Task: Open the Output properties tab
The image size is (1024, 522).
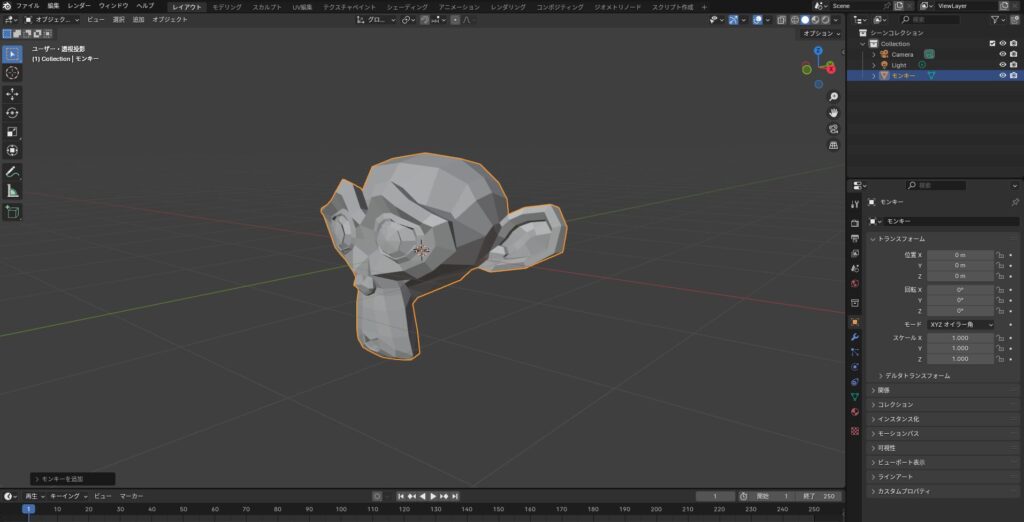Action: 855,238
